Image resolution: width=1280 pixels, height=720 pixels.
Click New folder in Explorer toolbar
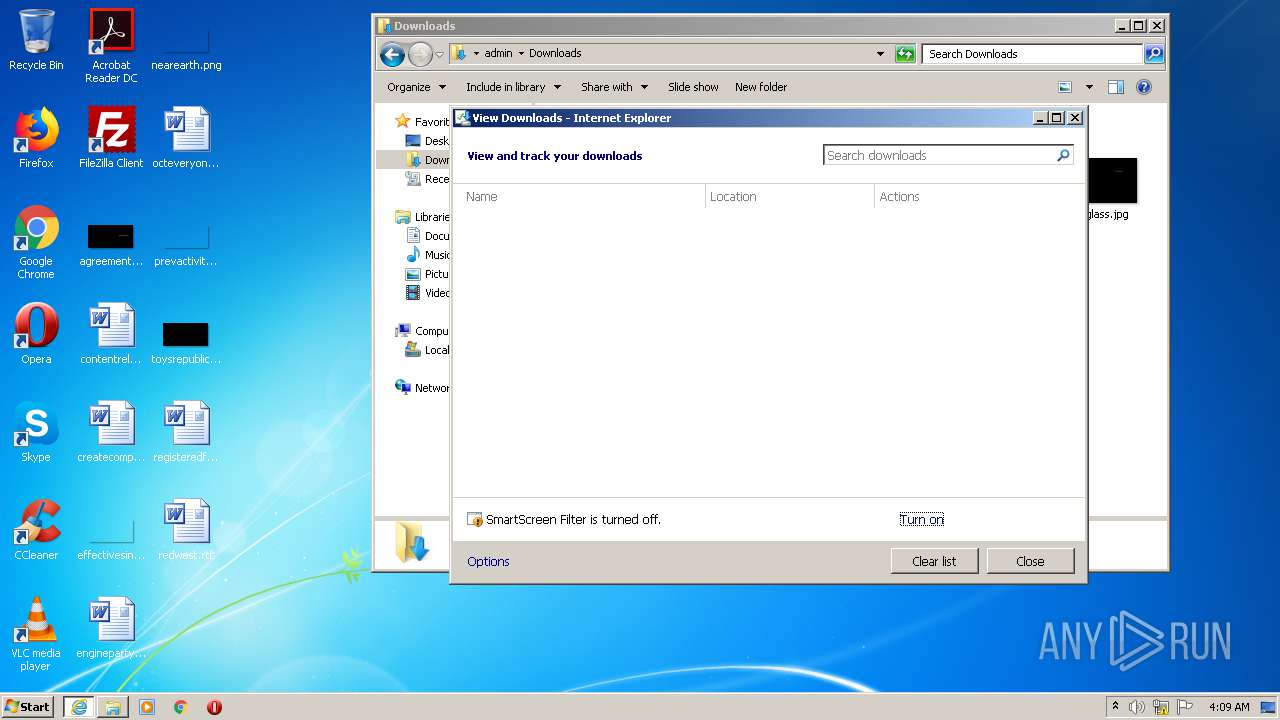pyautogui.click(x=761, y=87)
